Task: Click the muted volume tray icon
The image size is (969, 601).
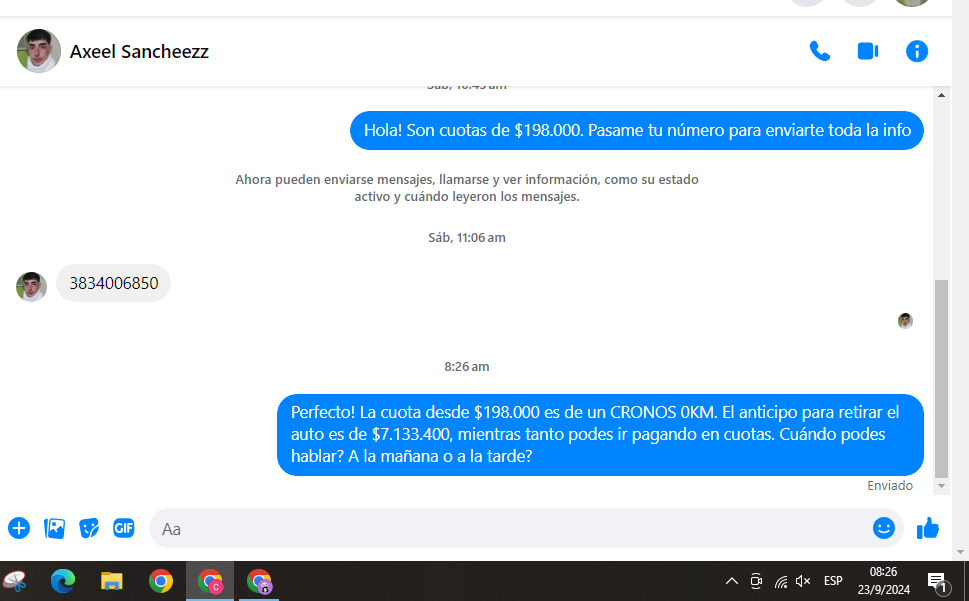Action: [803, 581]
